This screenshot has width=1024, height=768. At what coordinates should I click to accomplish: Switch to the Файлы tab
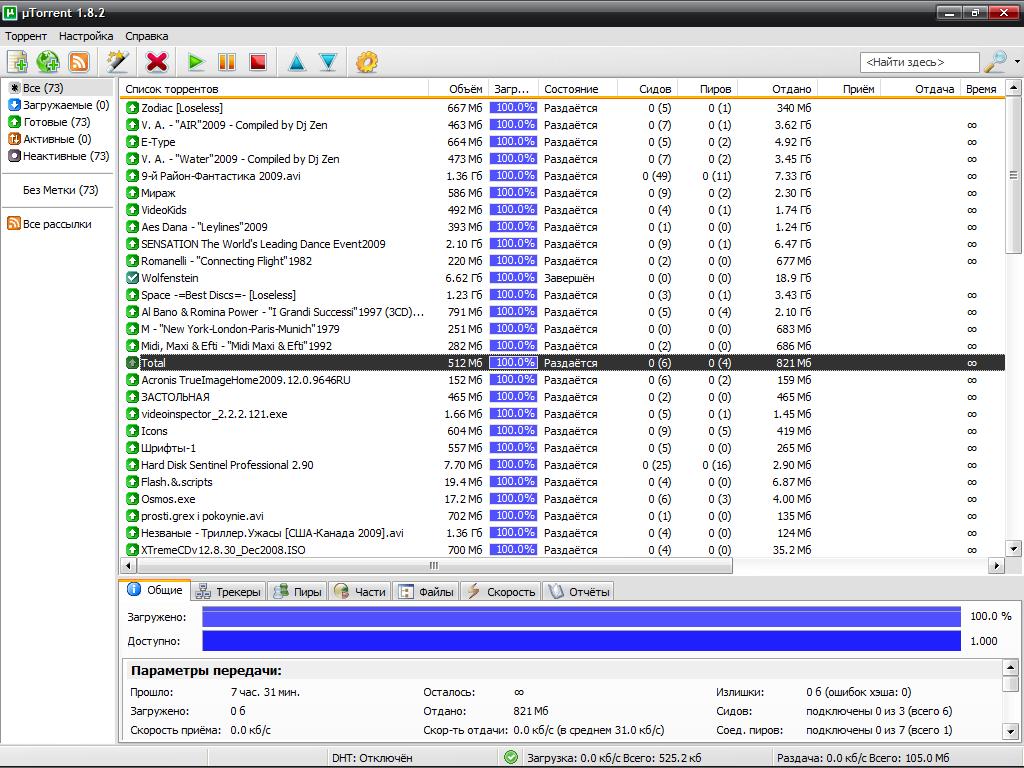(426, 592)
